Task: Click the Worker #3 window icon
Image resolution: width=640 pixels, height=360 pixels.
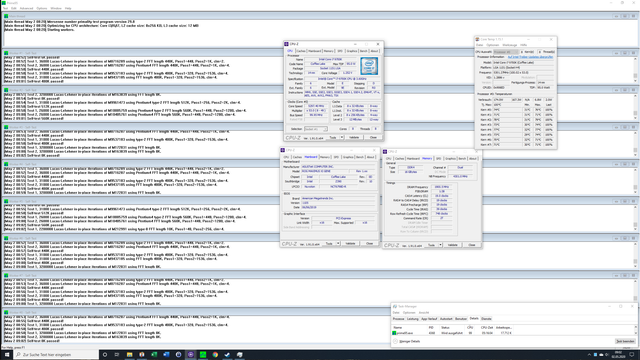Action: pyautogui.click(x=6, y=127)
